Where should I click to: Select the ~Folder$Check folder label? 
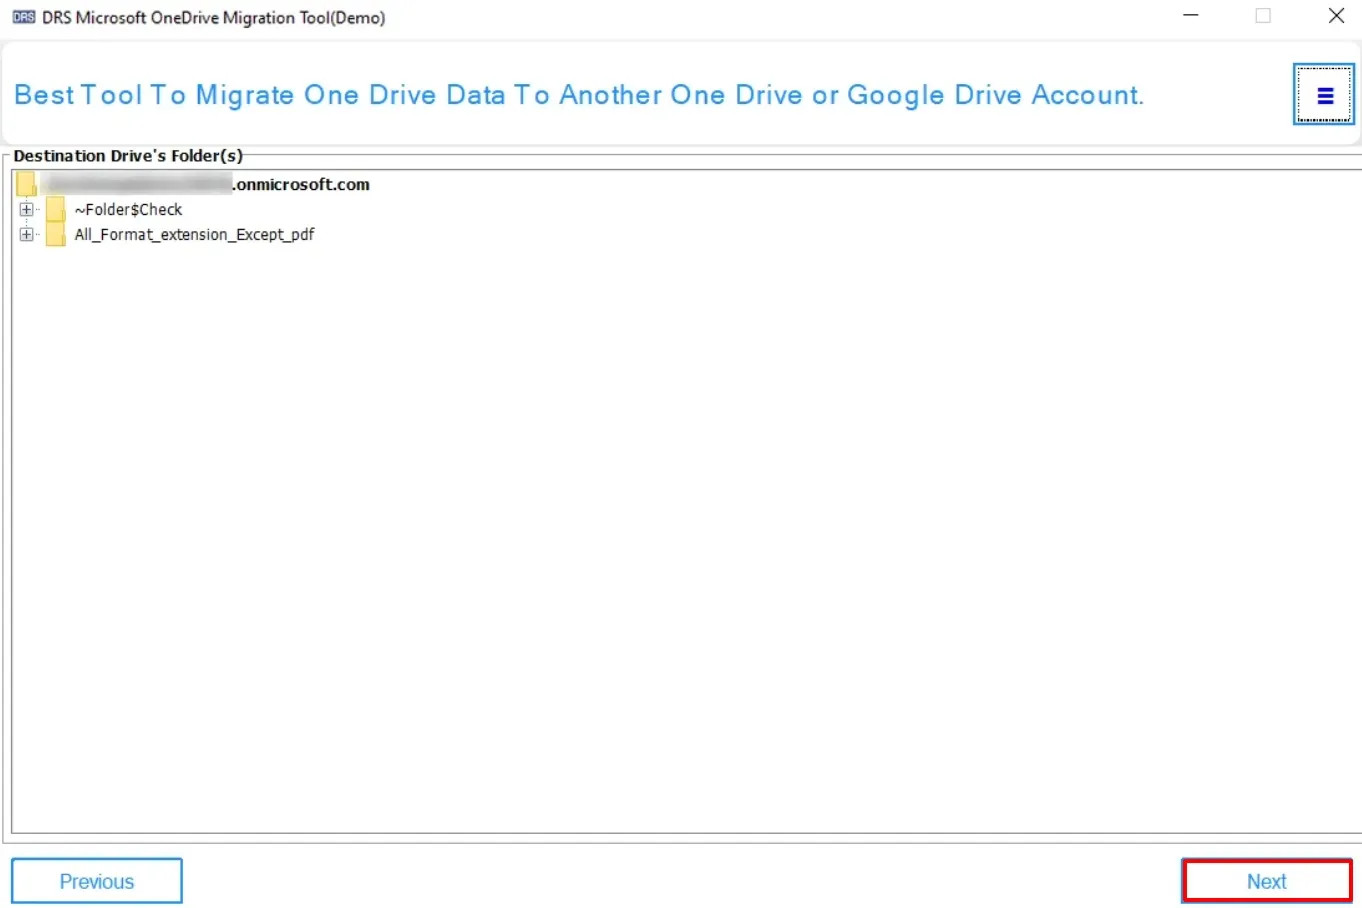(x=128, y=210)
